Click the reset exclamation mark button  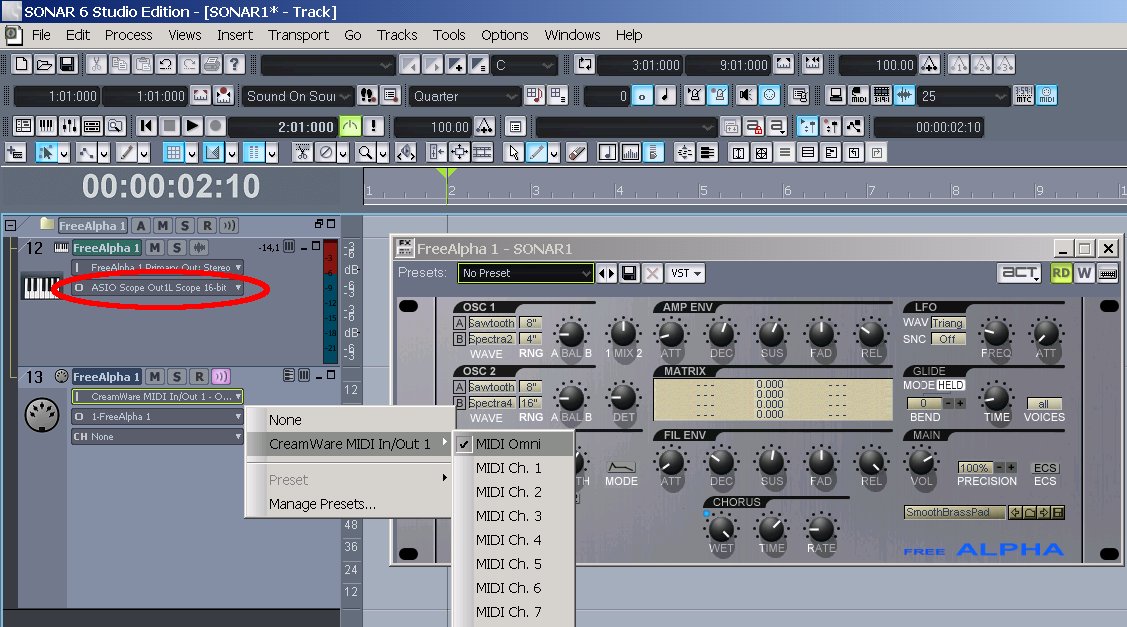point(373,127)
